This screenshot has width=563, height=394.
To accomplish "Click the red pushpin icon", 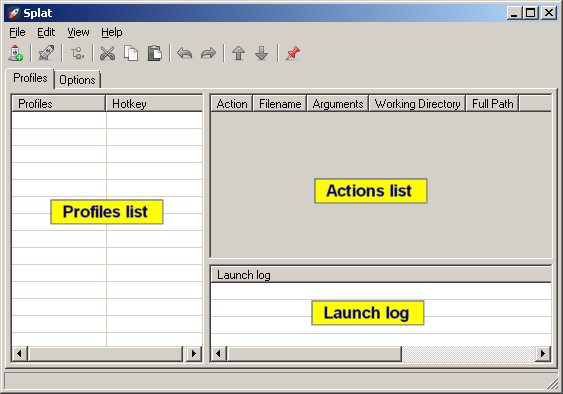I will [x=293, y=53].
